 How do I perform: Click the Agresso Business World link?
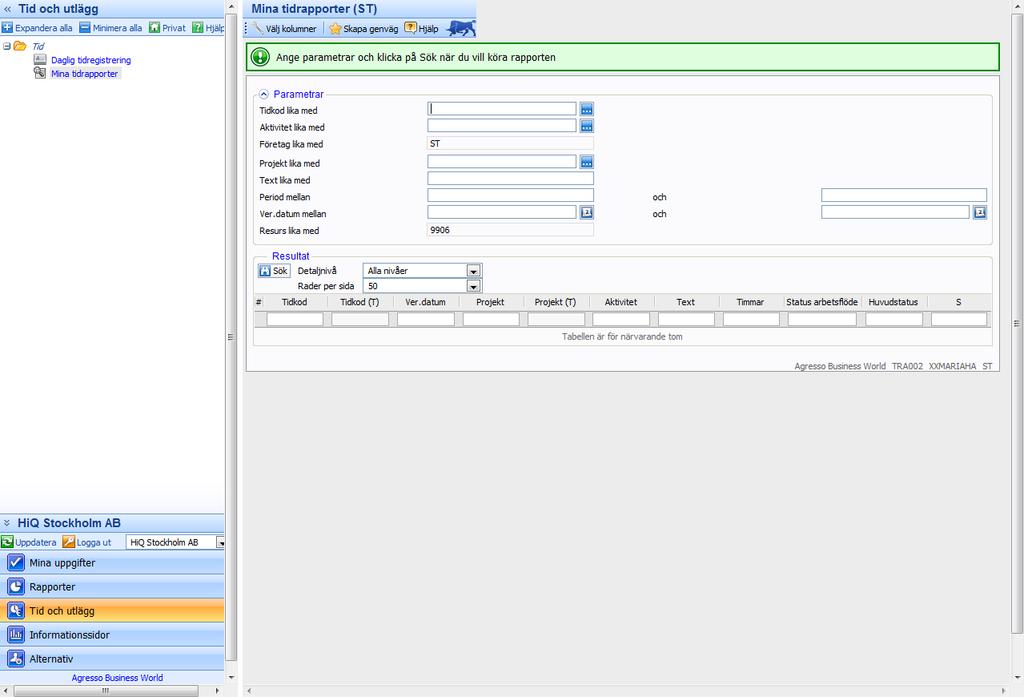tap(118, 678)
